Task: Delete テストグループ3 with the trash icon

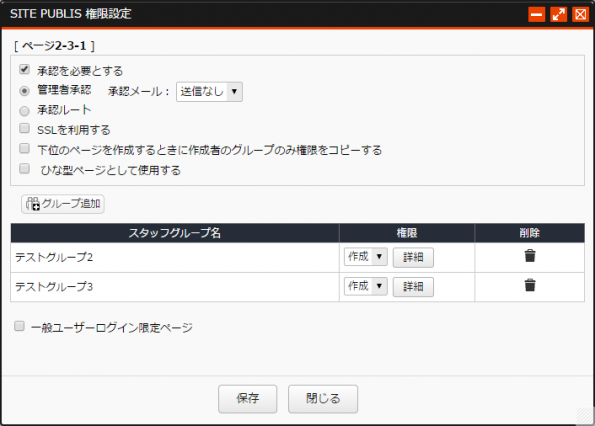Action: pos(530,285)
